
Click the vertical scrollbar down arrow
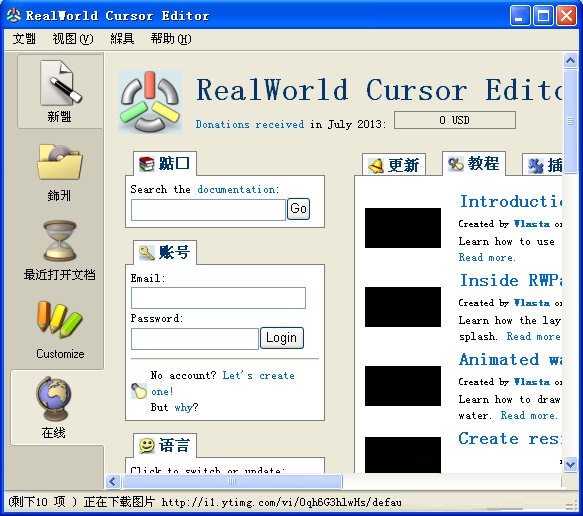click(570, 464)
